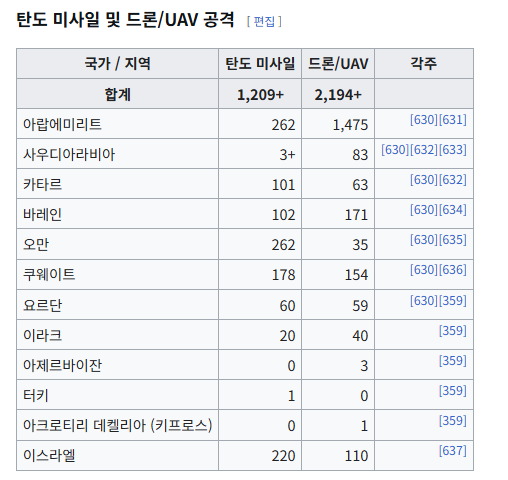Click the country name 요르단
This screenshot has width=508, height=480.
tap(42, 305)
